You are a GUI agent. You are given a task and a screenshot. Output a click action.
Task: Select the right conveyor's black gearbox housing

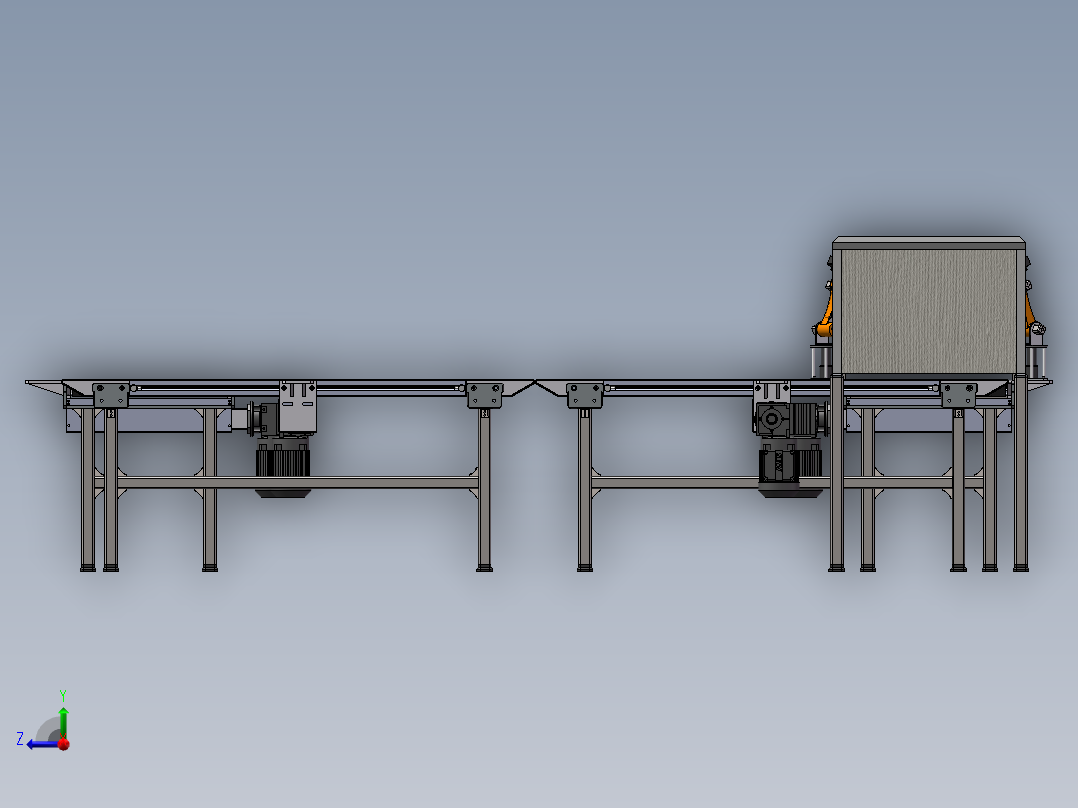(x=772, y=419)
